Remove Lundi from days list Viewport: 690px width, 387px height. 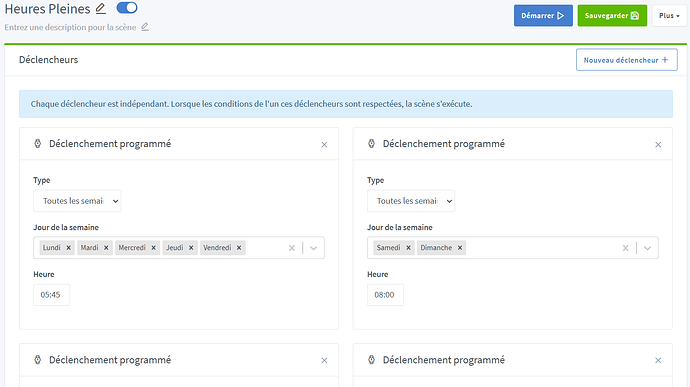tap(69, 248)
